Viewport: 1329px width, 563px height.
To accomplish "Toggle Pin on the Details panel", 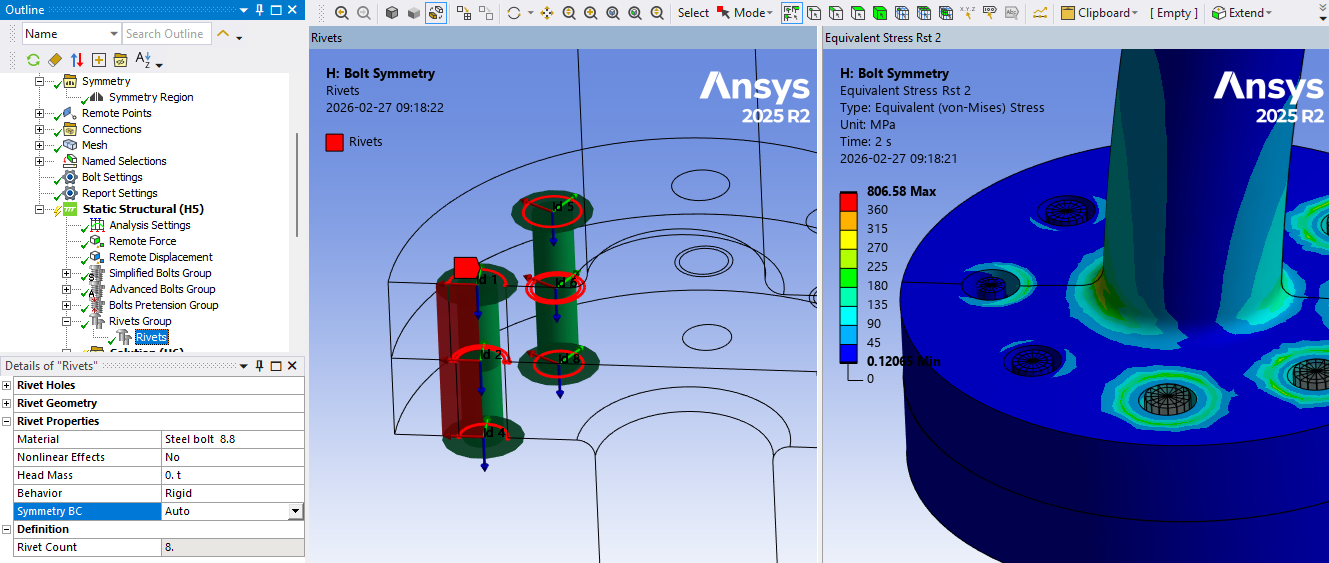I will click(x=260, y=366).
